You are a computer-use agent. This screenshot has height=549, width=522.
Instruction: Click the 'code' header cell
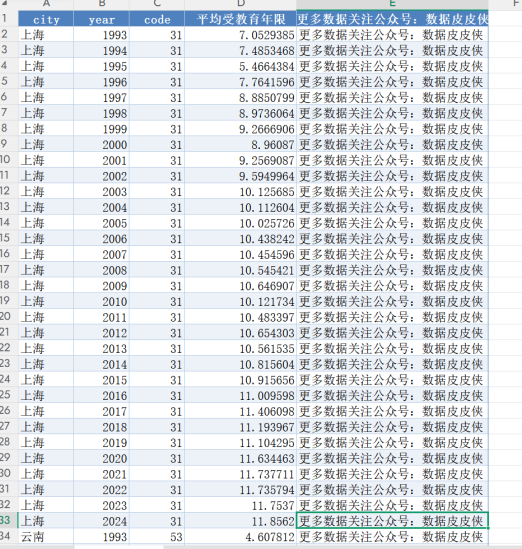(157, 19)
